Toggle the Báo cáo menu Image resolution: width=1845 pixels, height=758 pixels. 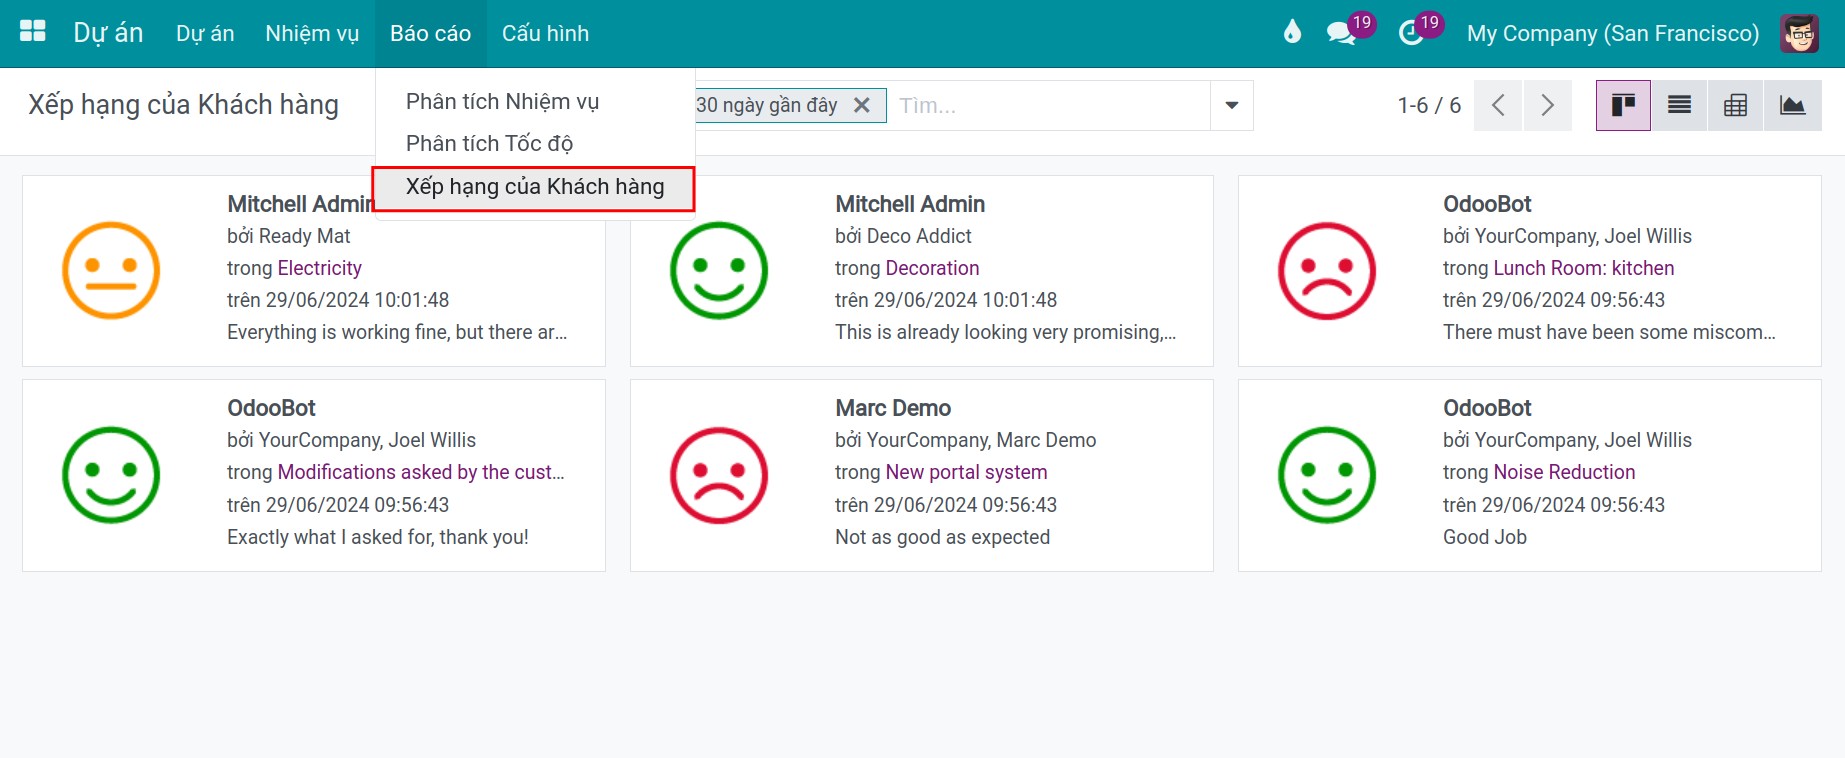pyautogui.click(x=430, y=33)
